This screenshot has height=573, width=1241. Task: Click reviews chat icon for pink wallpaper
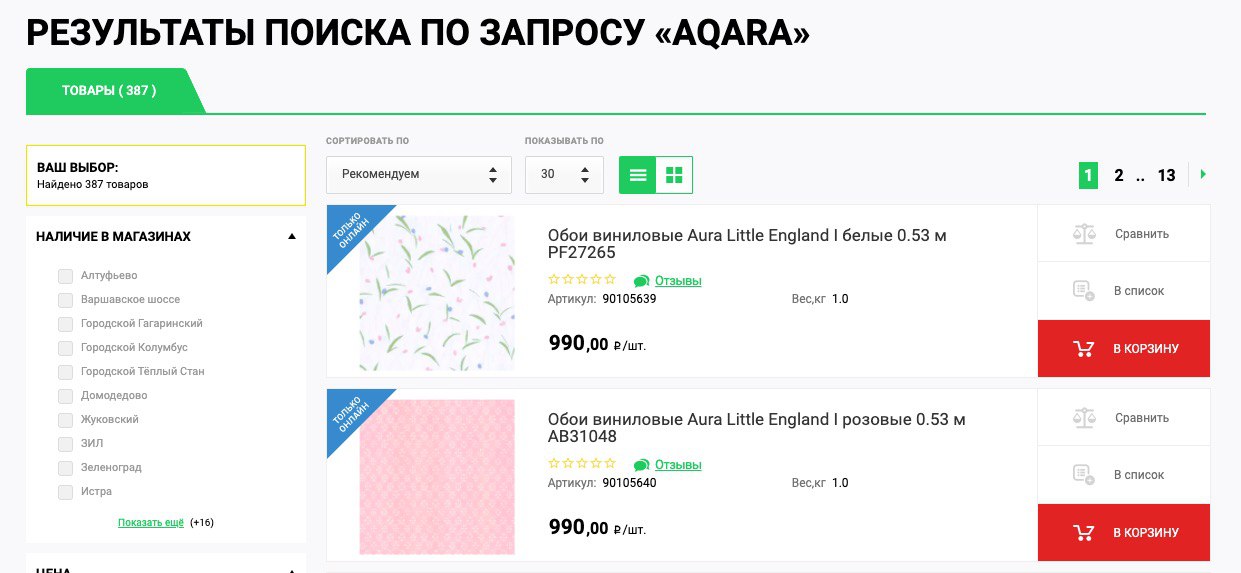(641, 465)
